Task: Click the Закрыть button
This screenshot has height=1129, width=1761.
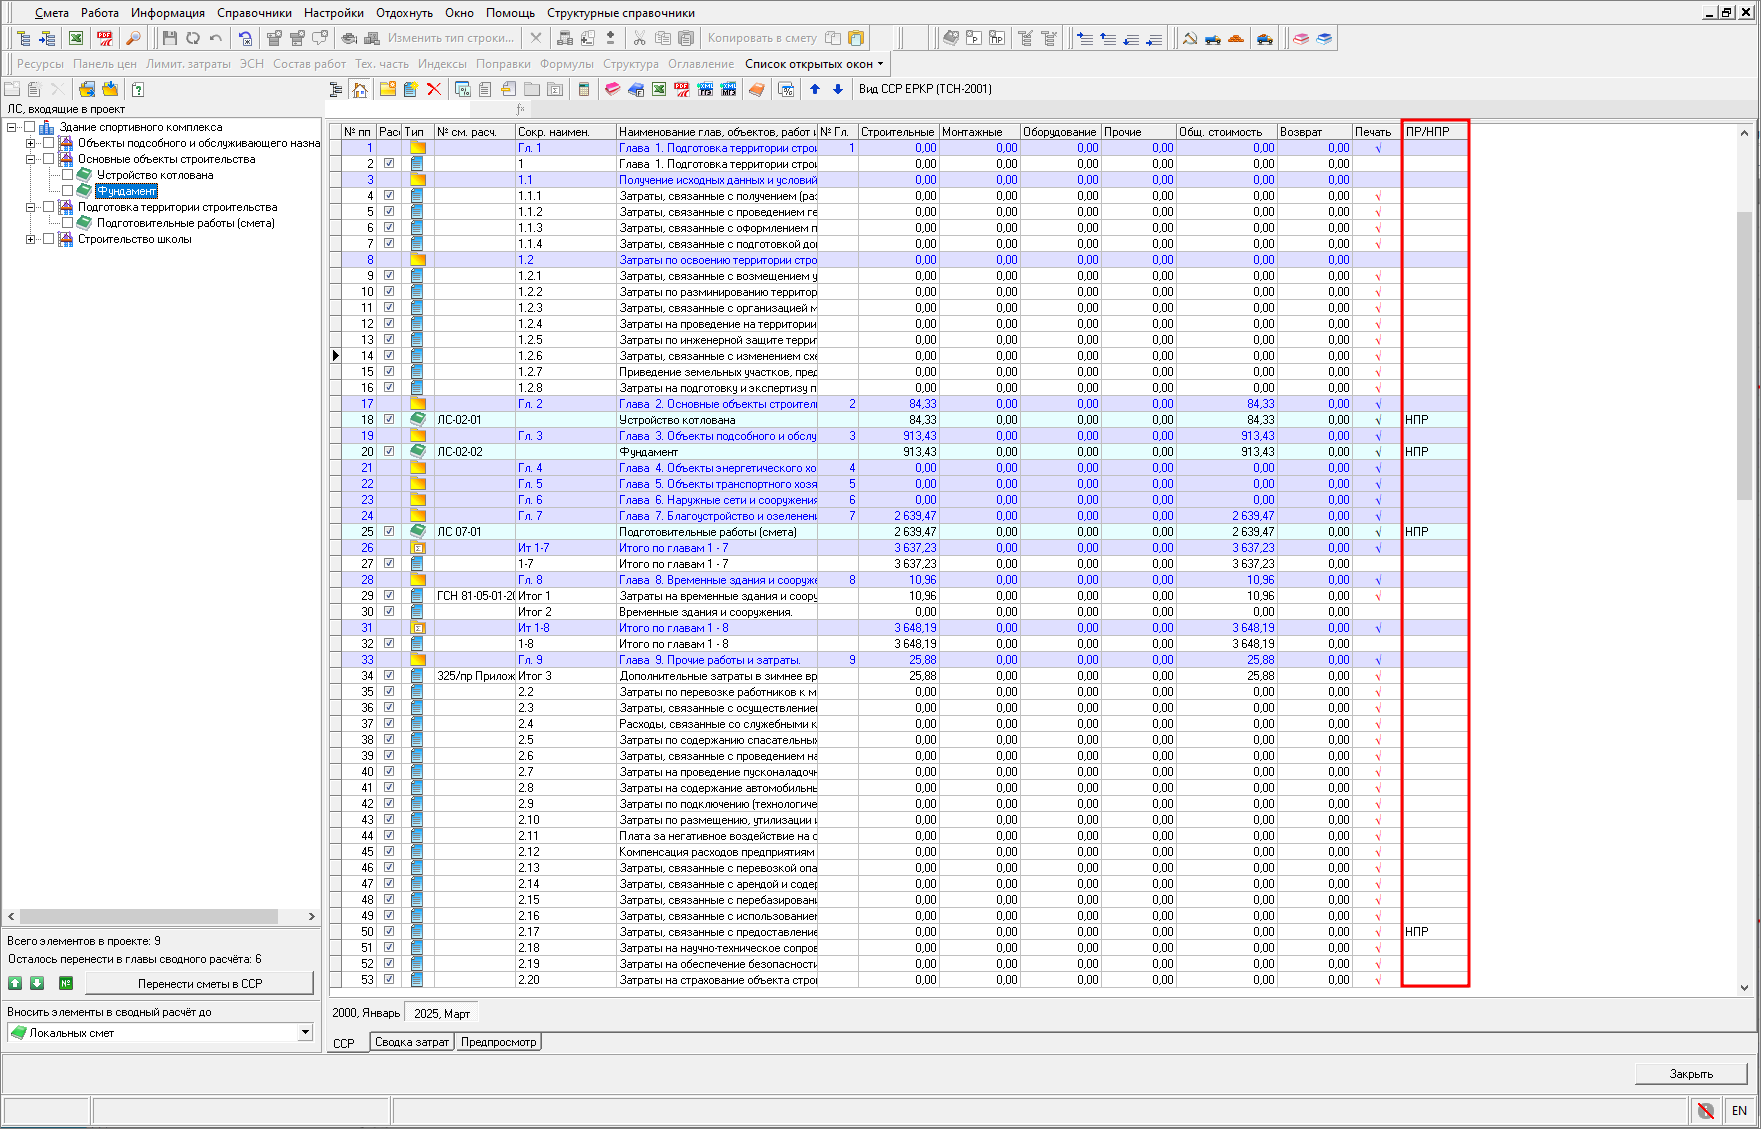Action: pos(1691,1073)
